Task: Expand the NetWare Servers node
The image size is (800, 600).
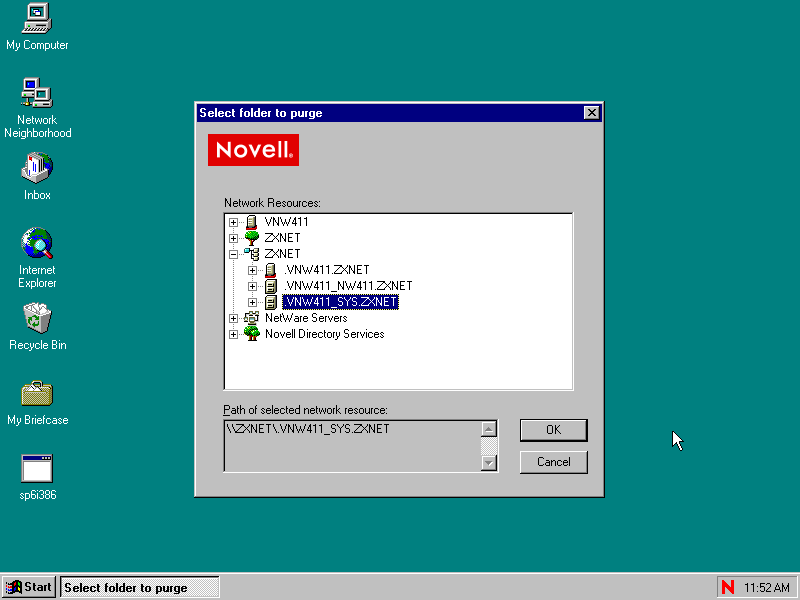Action: pyautogui.click(x=233, y=318)
